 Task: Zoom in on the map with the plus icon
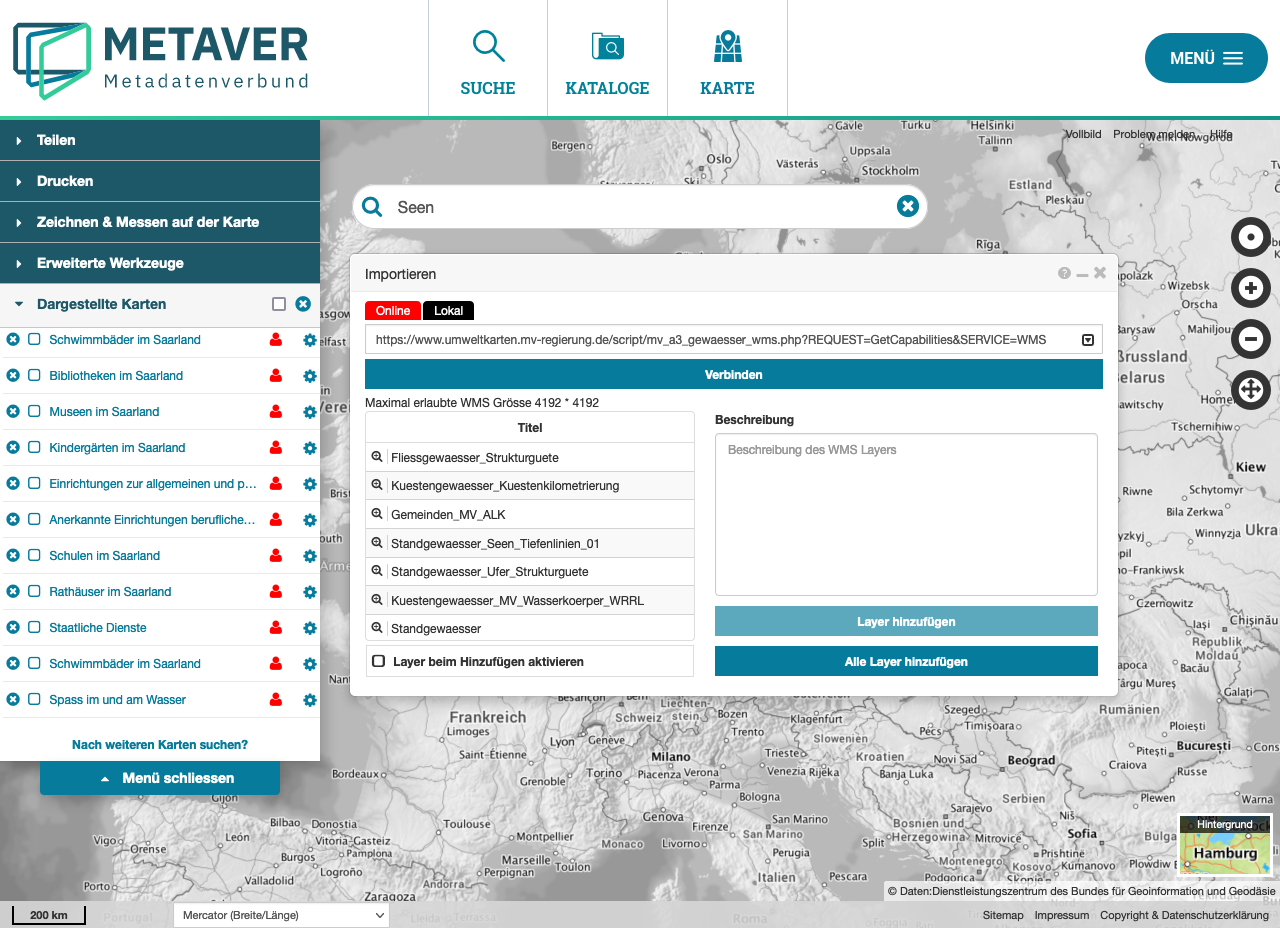coord(1251,288)
